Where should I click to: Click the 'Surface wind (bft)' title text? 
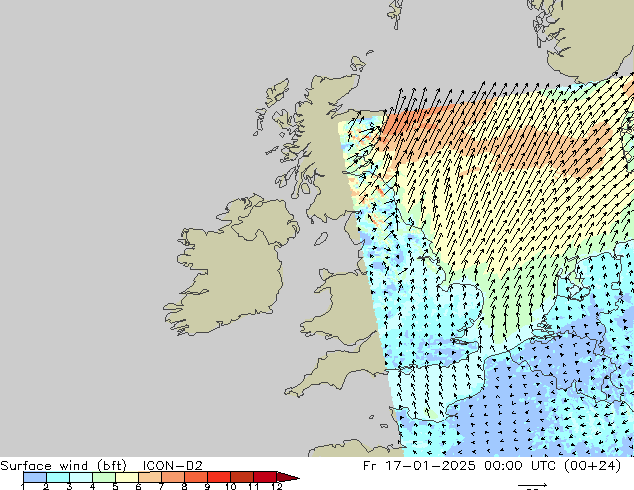[x=64, y=465]
